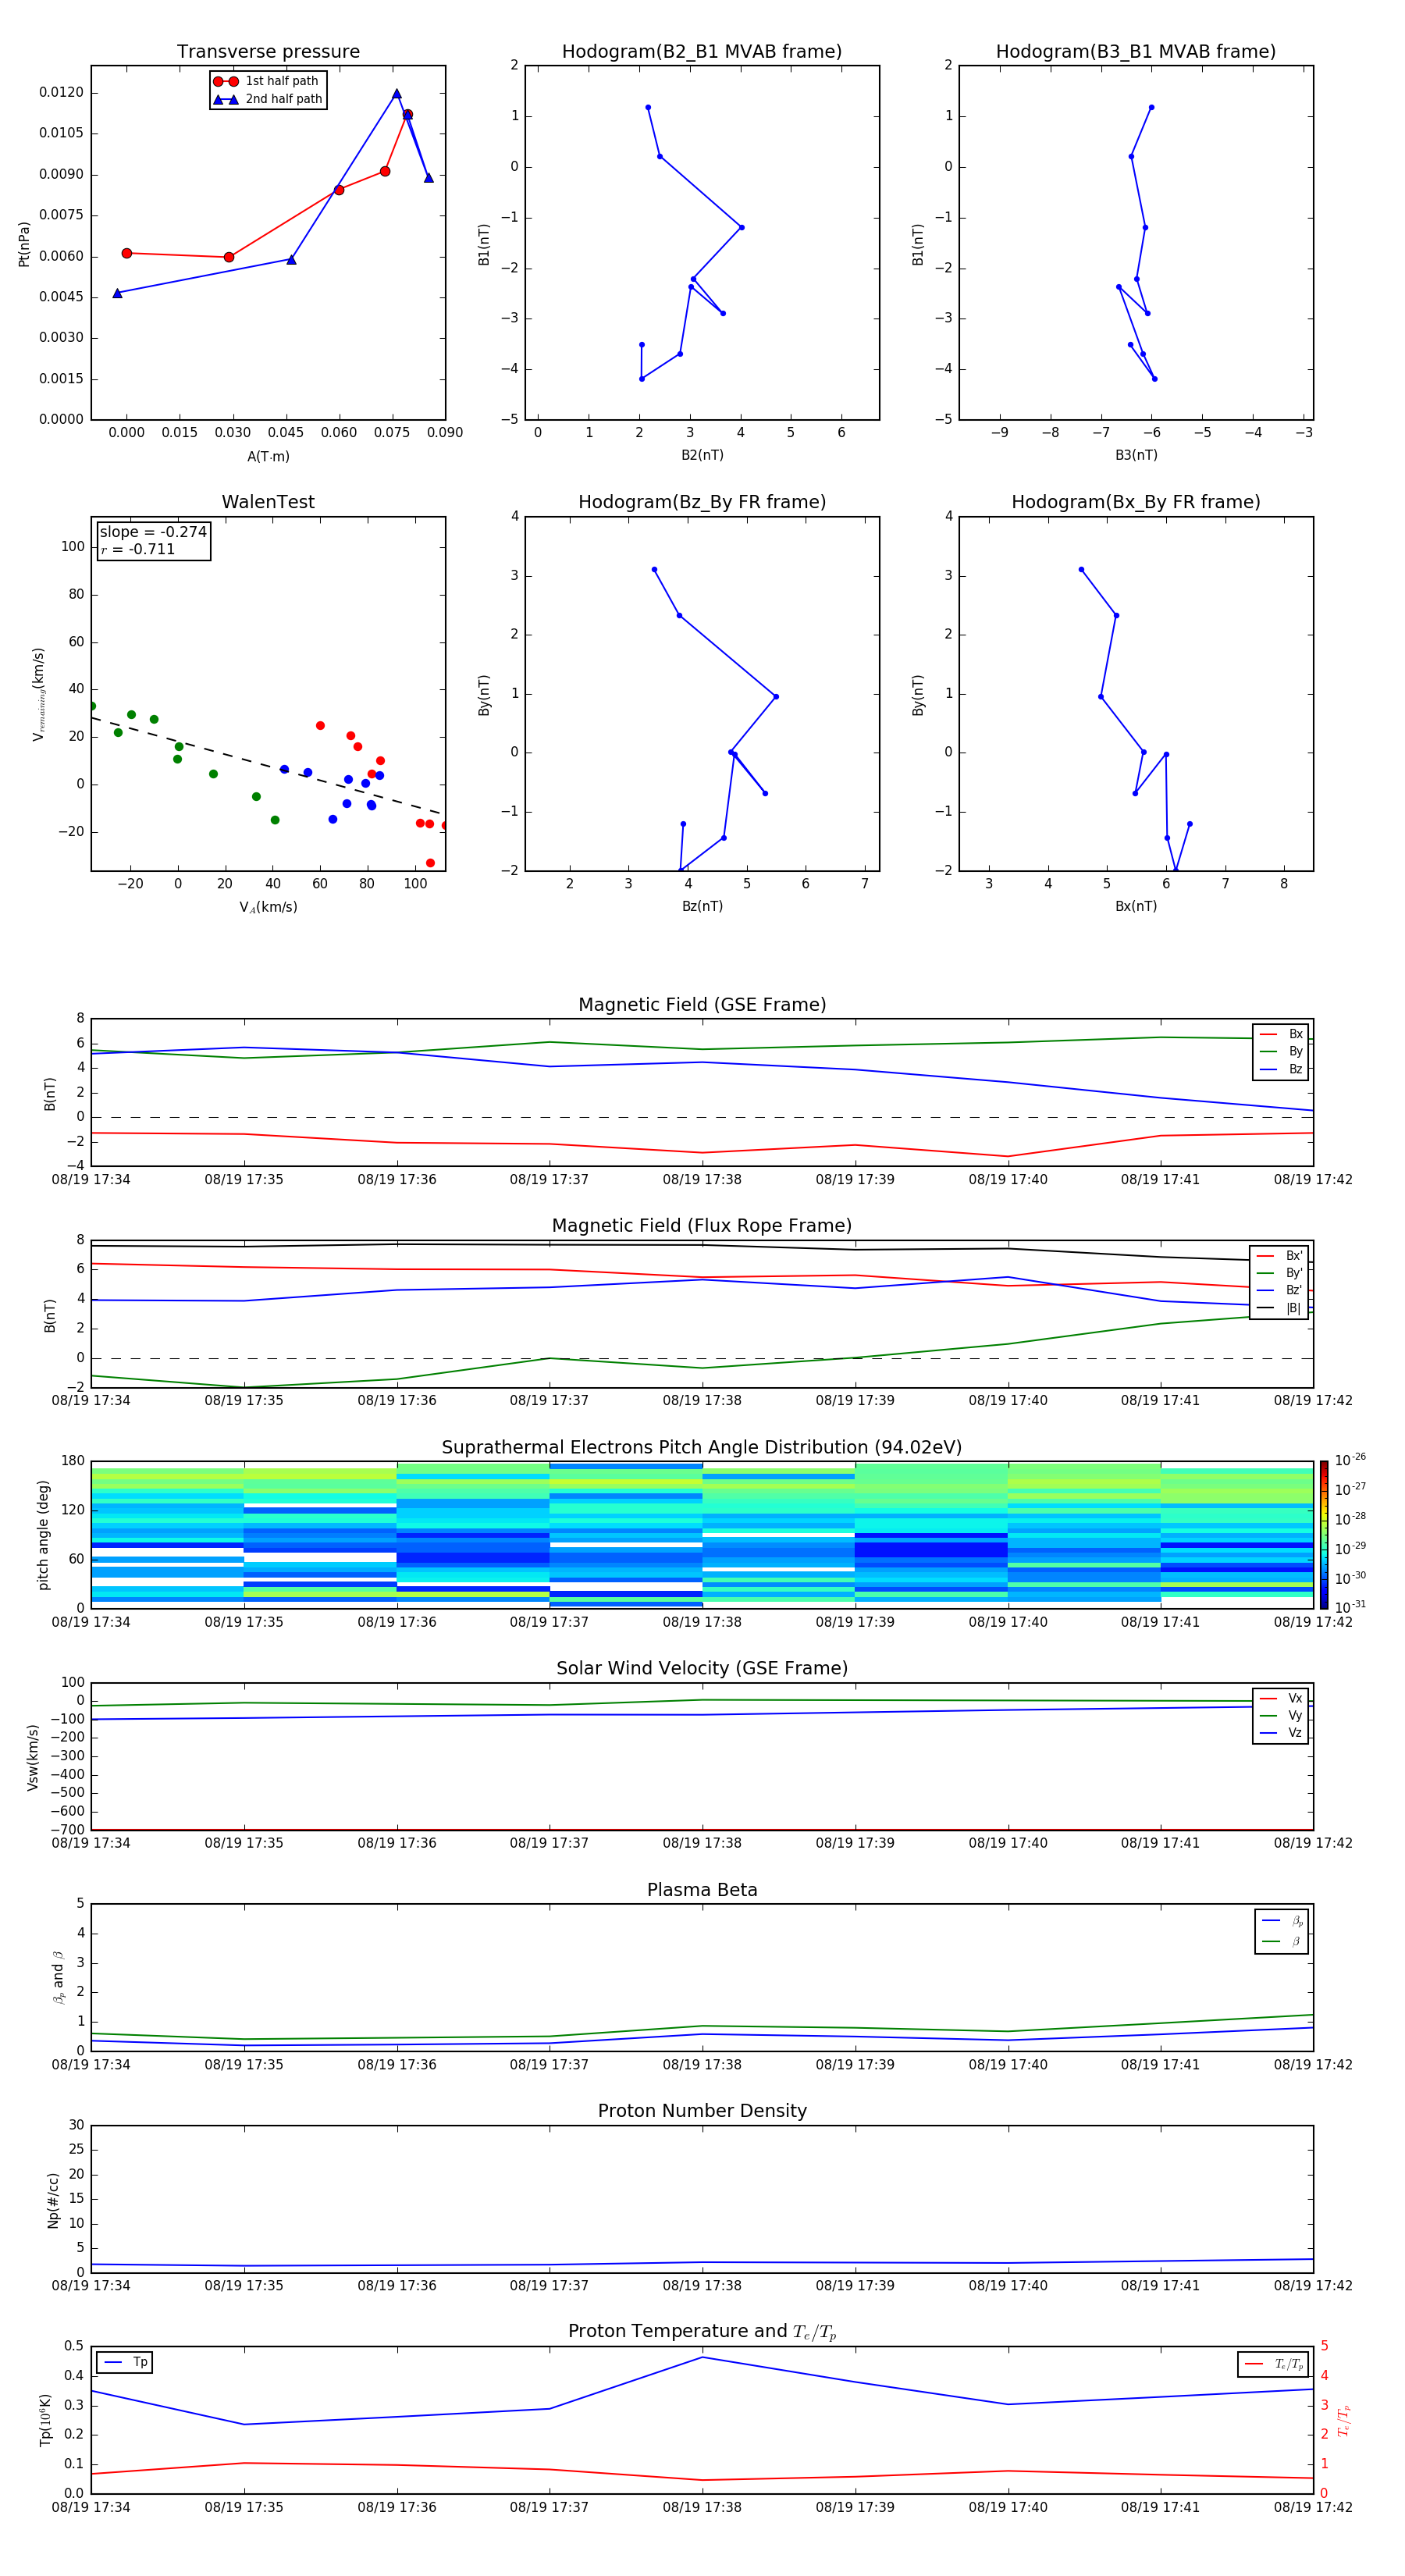Click the "Pt(nPa)" y-axis label
This screenshot has width=1405, height=2576.
pos(24,244)
